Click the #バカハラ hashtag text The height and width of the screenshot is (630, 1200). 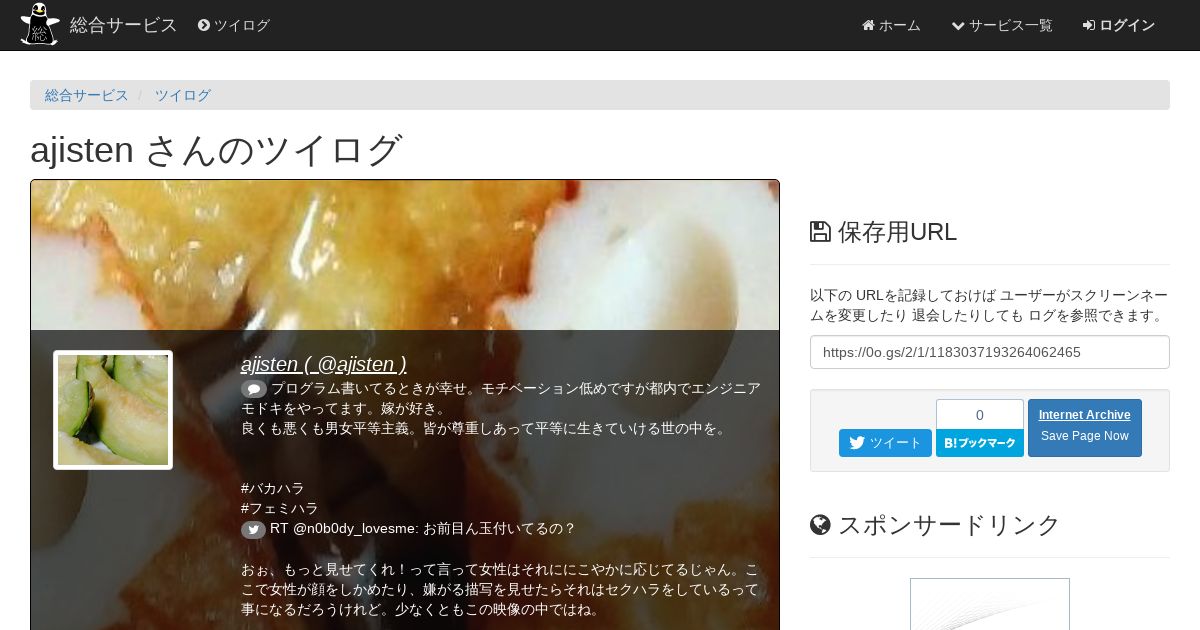273,488
